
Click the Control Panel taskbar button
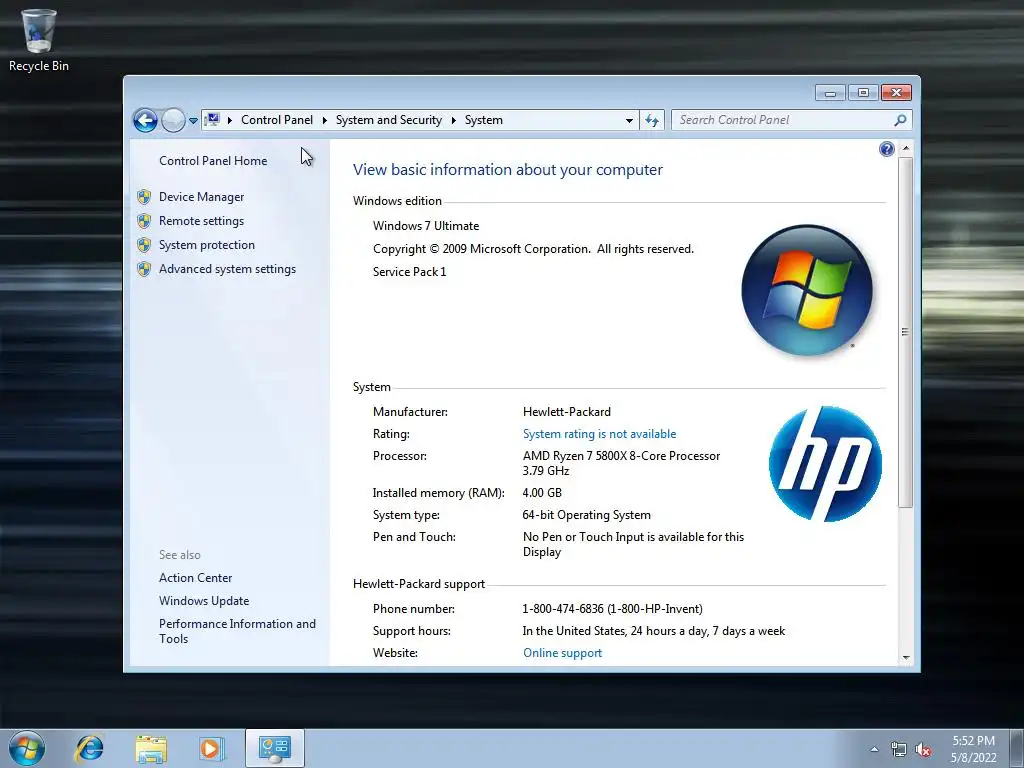click(x=274, y=748)
